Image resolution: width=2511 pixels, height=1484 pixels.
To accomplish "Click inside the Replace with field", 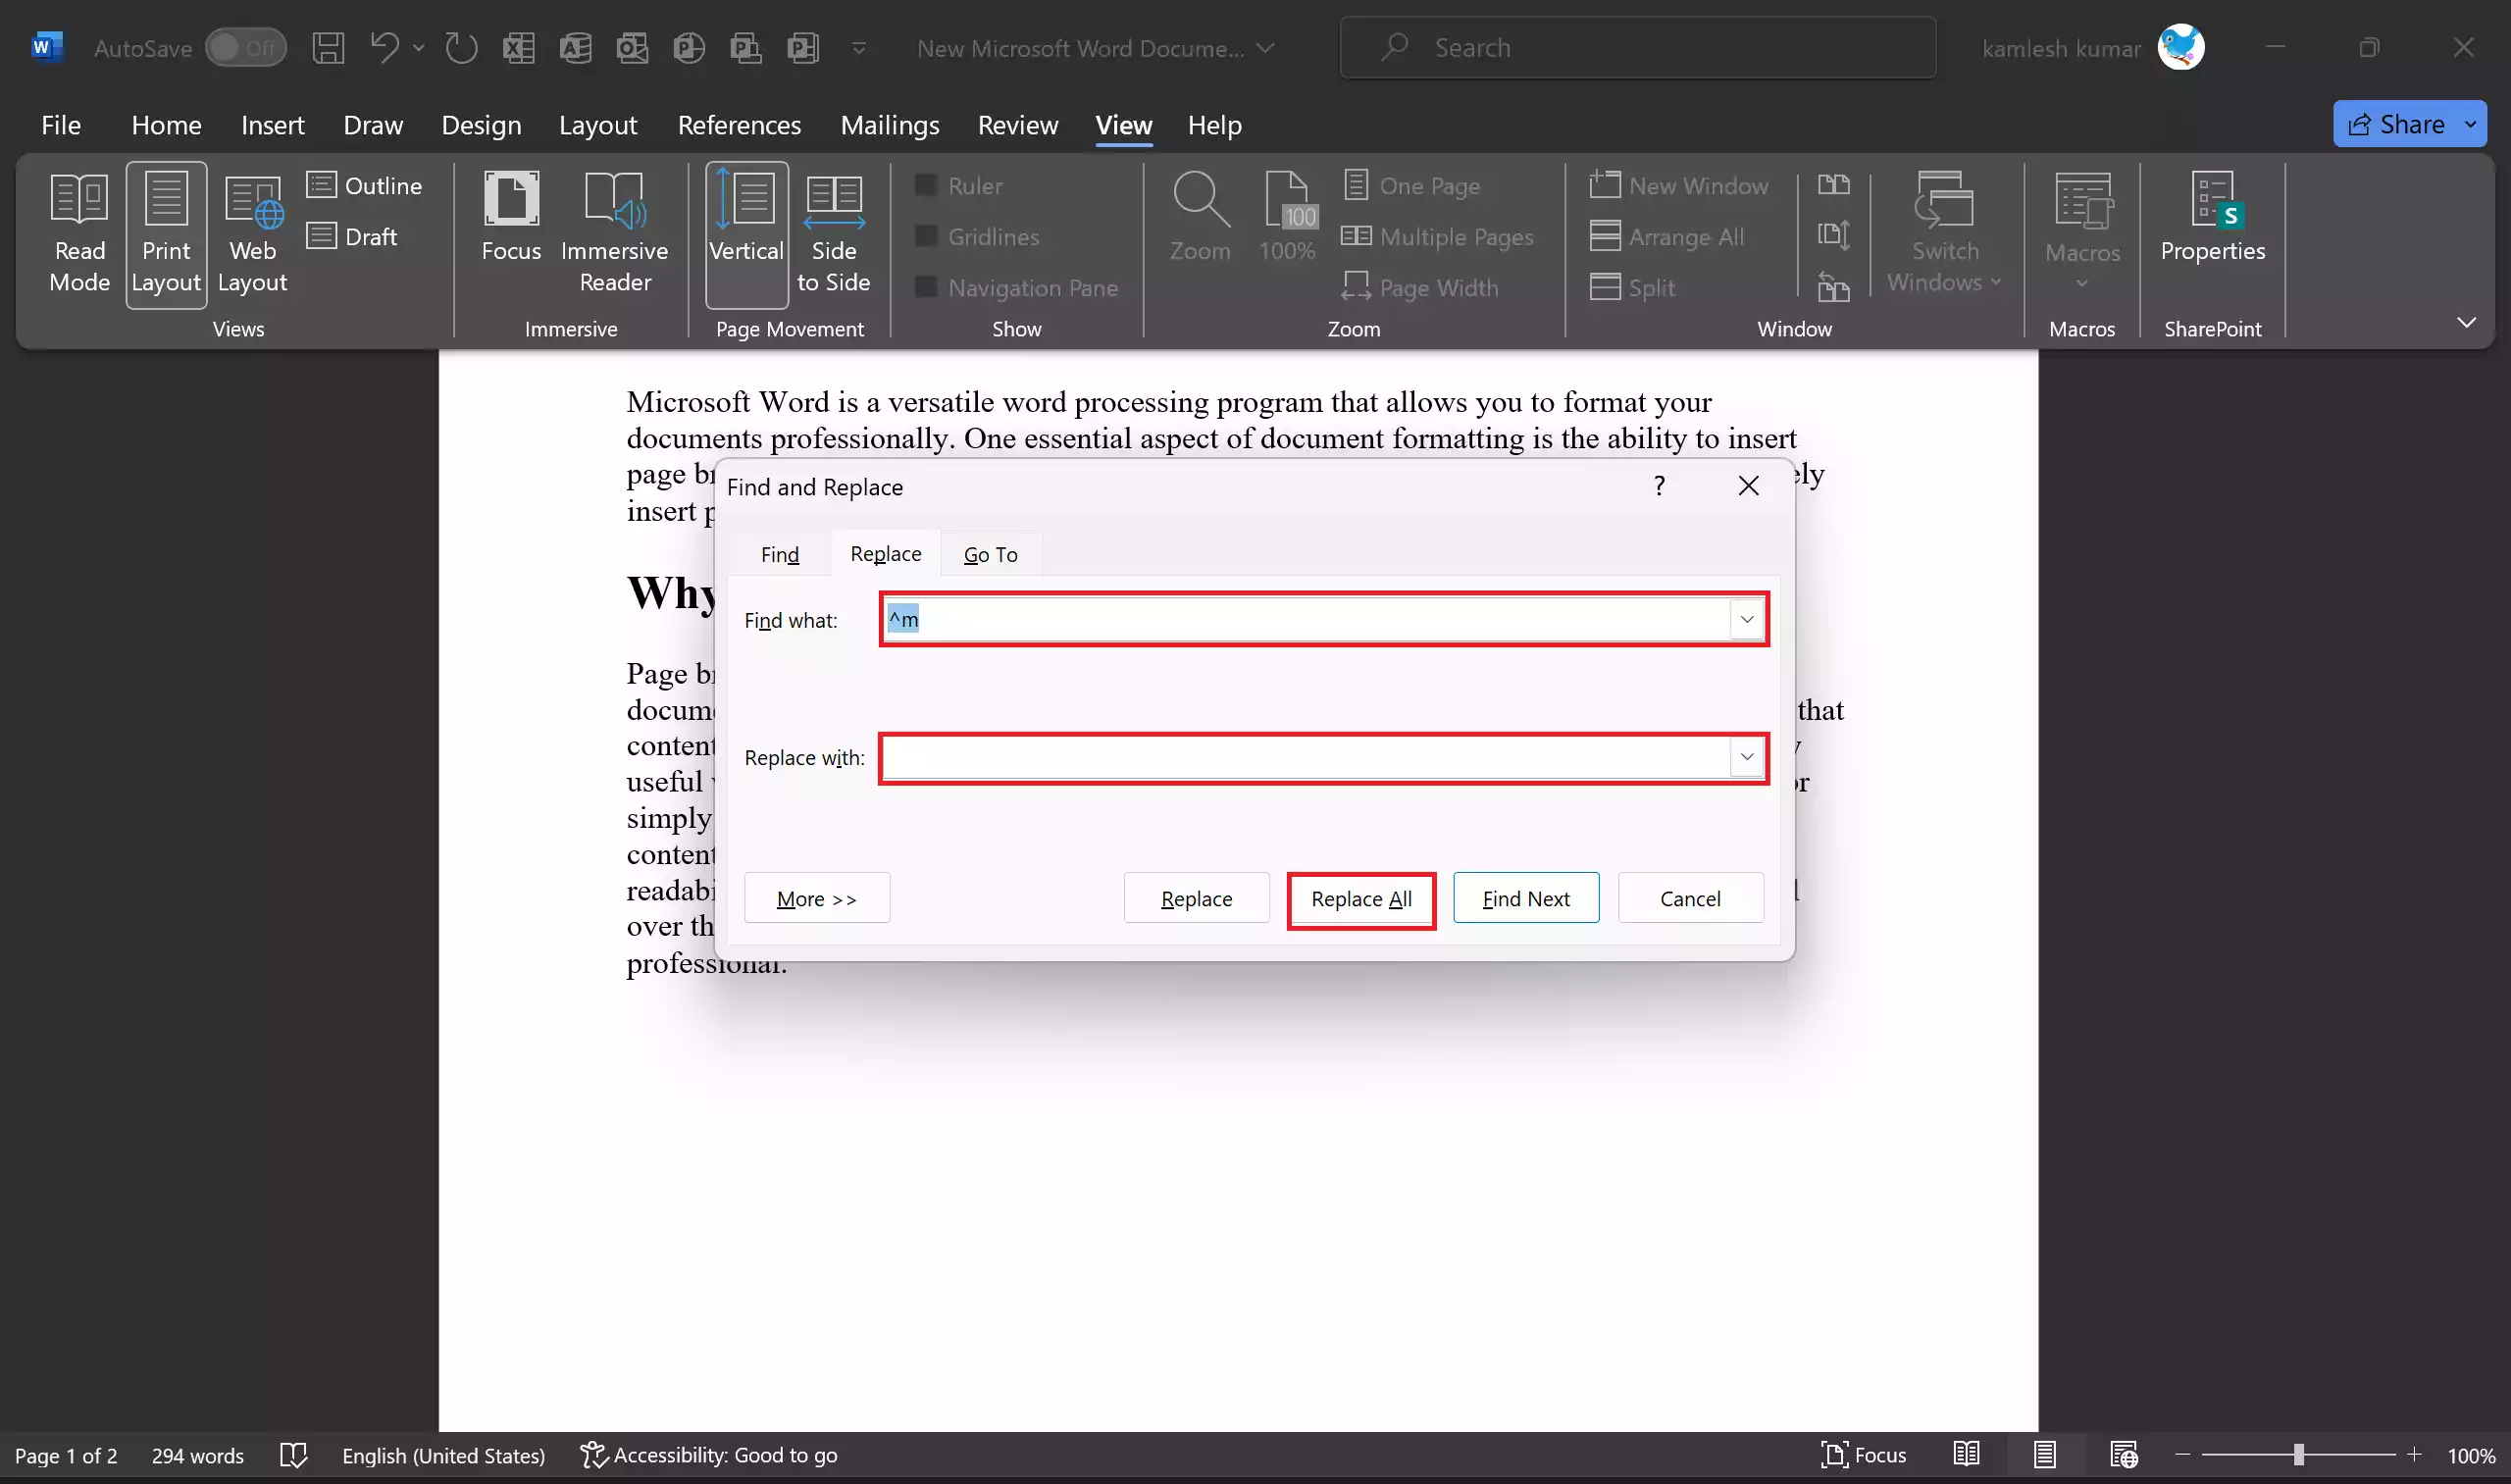I will point(1300,758).
